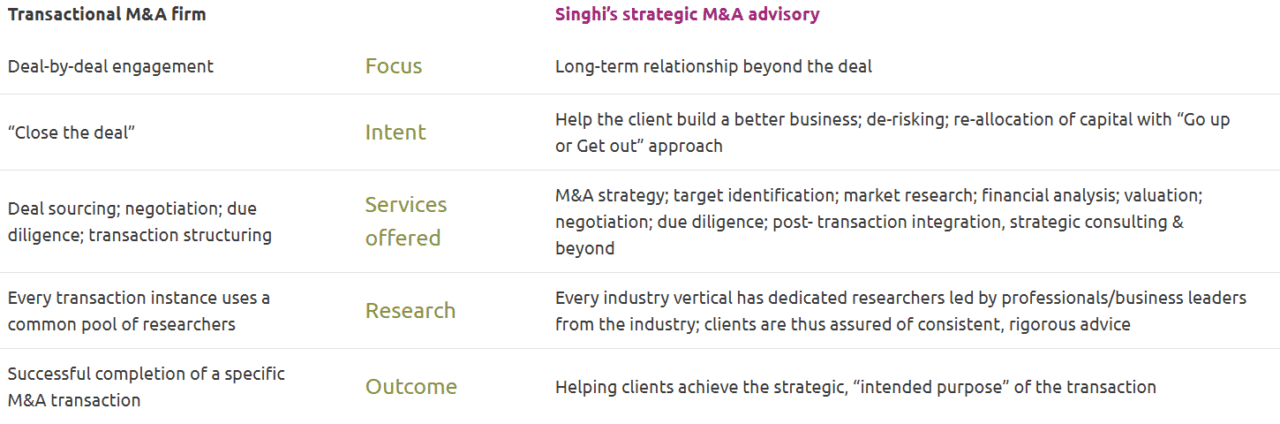Click the 'Singhi's strategic M&A advisory' heading
This screenshot has height=424, width=1280.
[687, 15]
